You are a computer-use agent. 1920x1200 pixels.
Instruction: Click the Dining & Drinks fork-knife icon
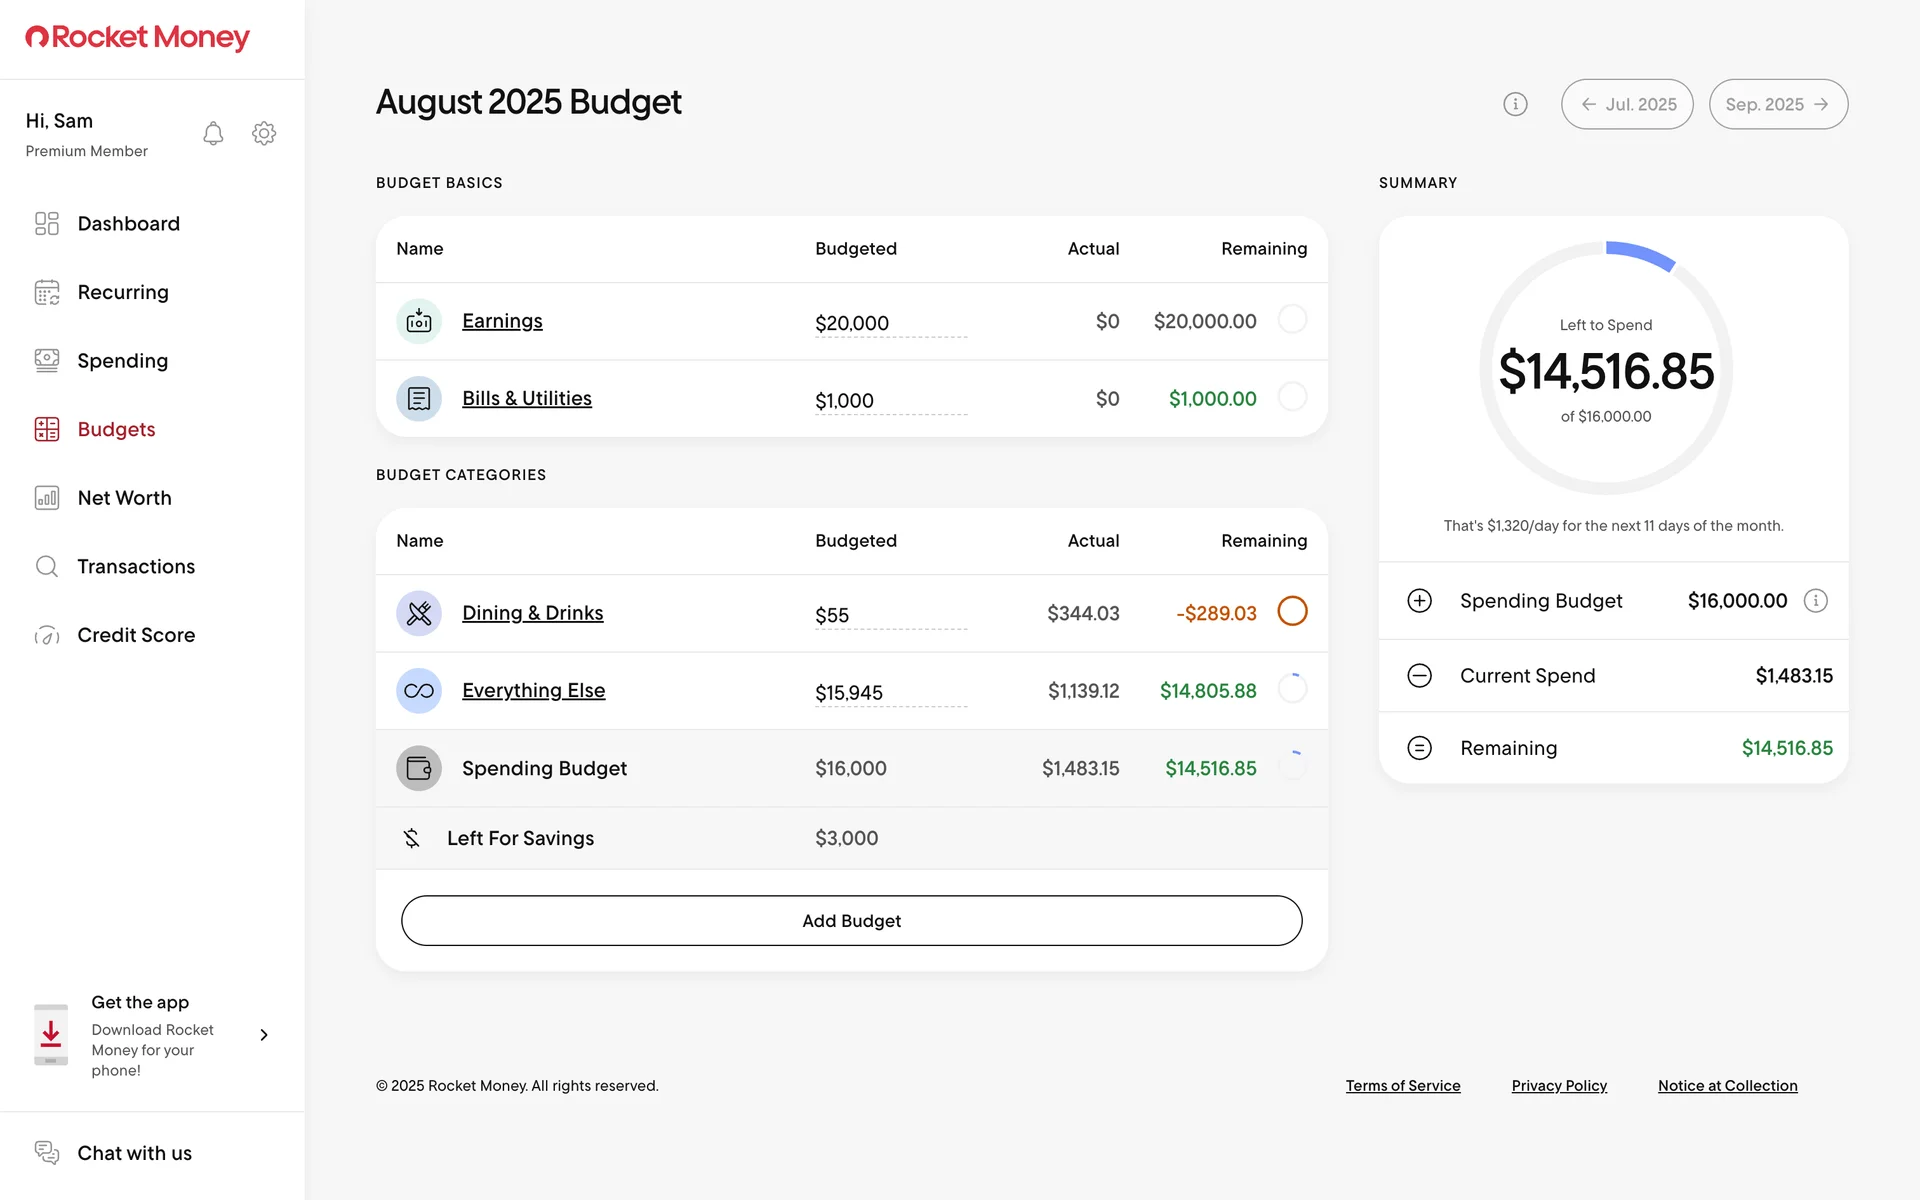(419, 613)
